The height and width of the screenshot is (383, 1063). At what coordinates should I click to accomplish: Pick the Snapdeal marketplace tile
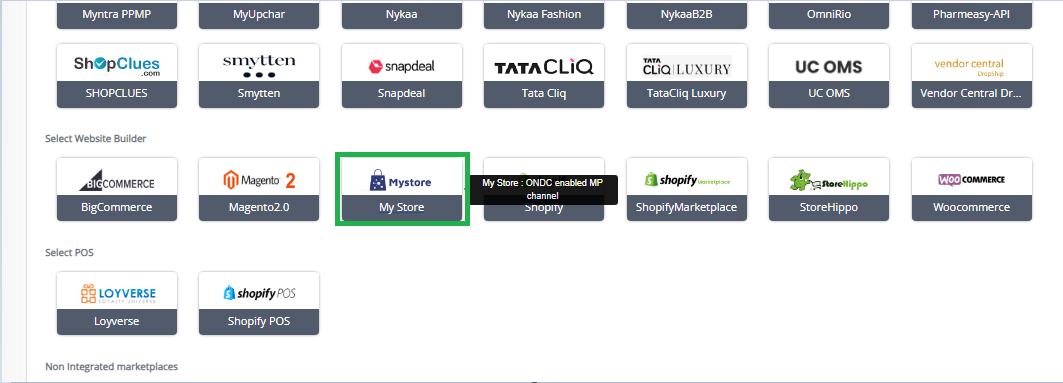402,76
